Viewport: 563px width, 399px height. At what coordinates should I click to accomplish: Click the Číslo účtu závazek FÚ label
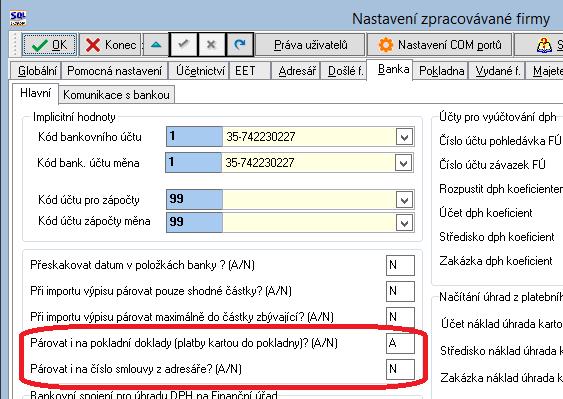(492, 165)
